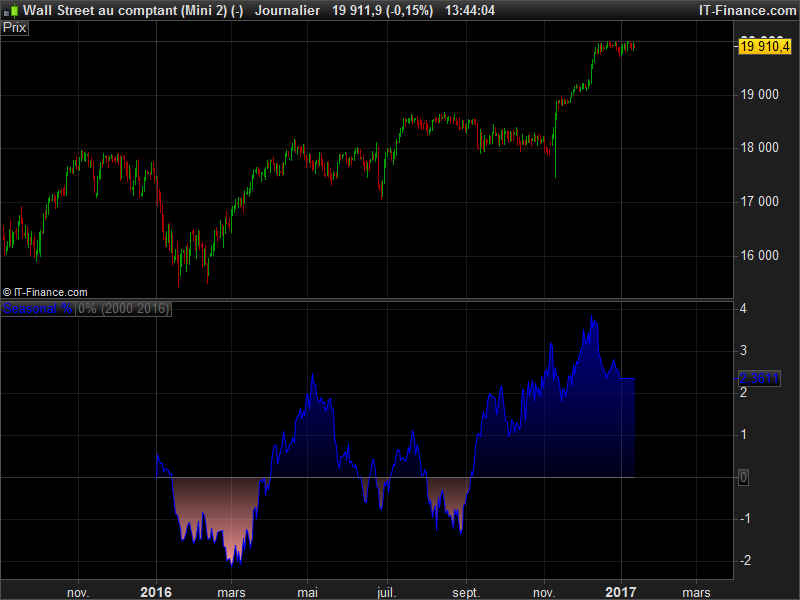800x600 pixels.
Task: Click the 2017 year marker on time axis
Action: [x=620, y=592]
